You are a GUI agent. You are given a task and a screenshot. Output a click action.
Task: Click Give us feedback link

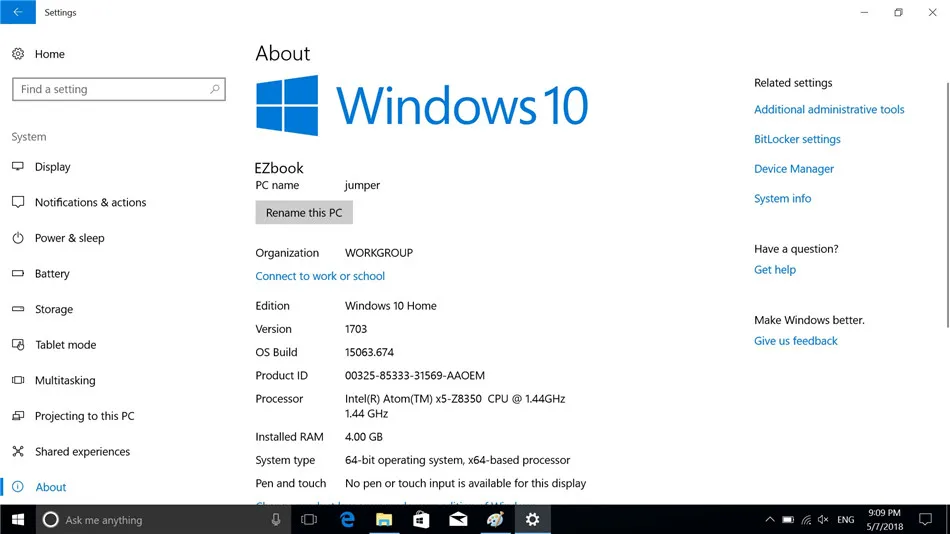(796, 341)
